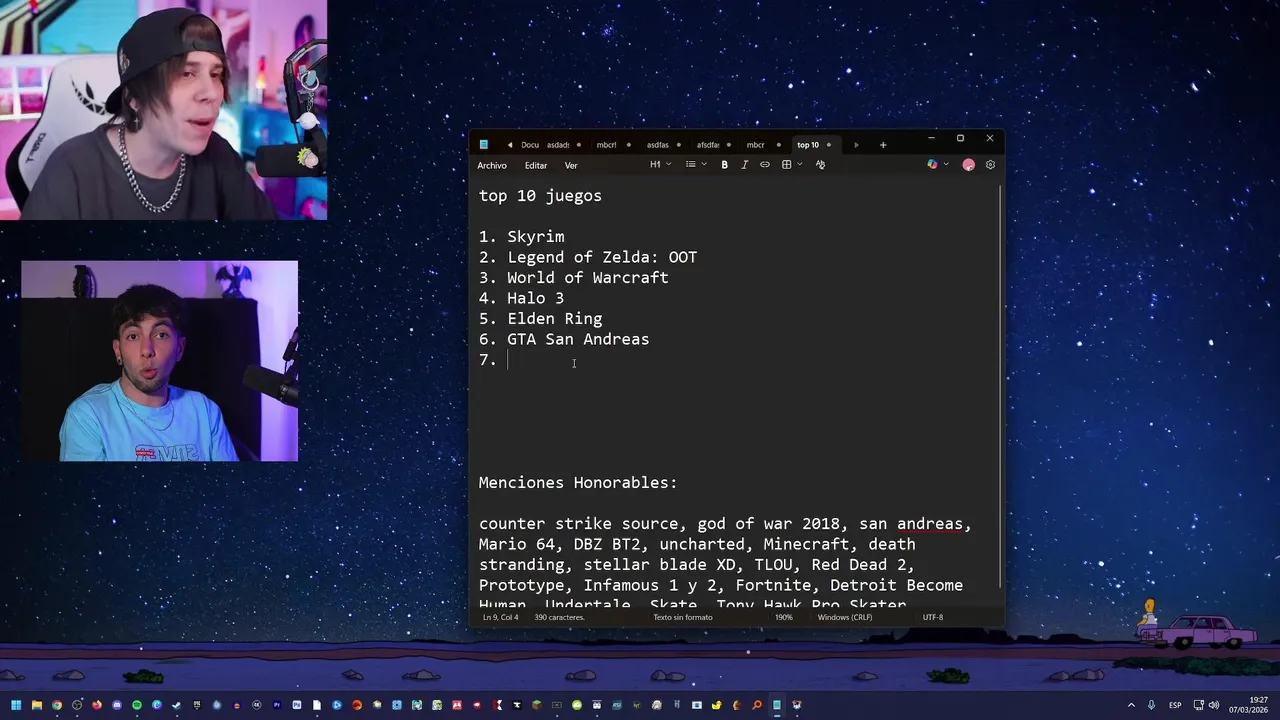Switch to the asdads tab
The width and height of the screenshot is (1280, 720).
558,145
